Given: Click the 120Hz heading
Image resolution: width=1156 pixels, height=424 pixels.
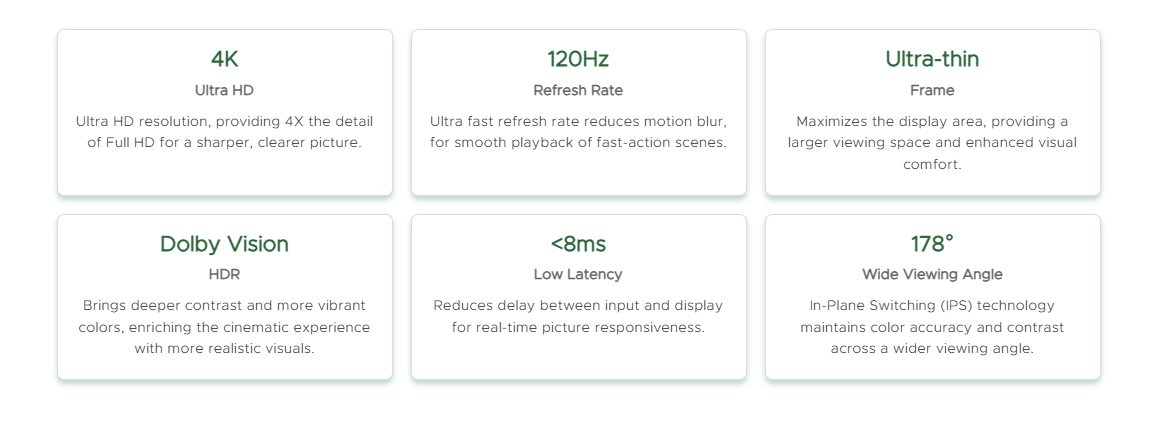Looking at the screenshot, I should coord(578,59).
